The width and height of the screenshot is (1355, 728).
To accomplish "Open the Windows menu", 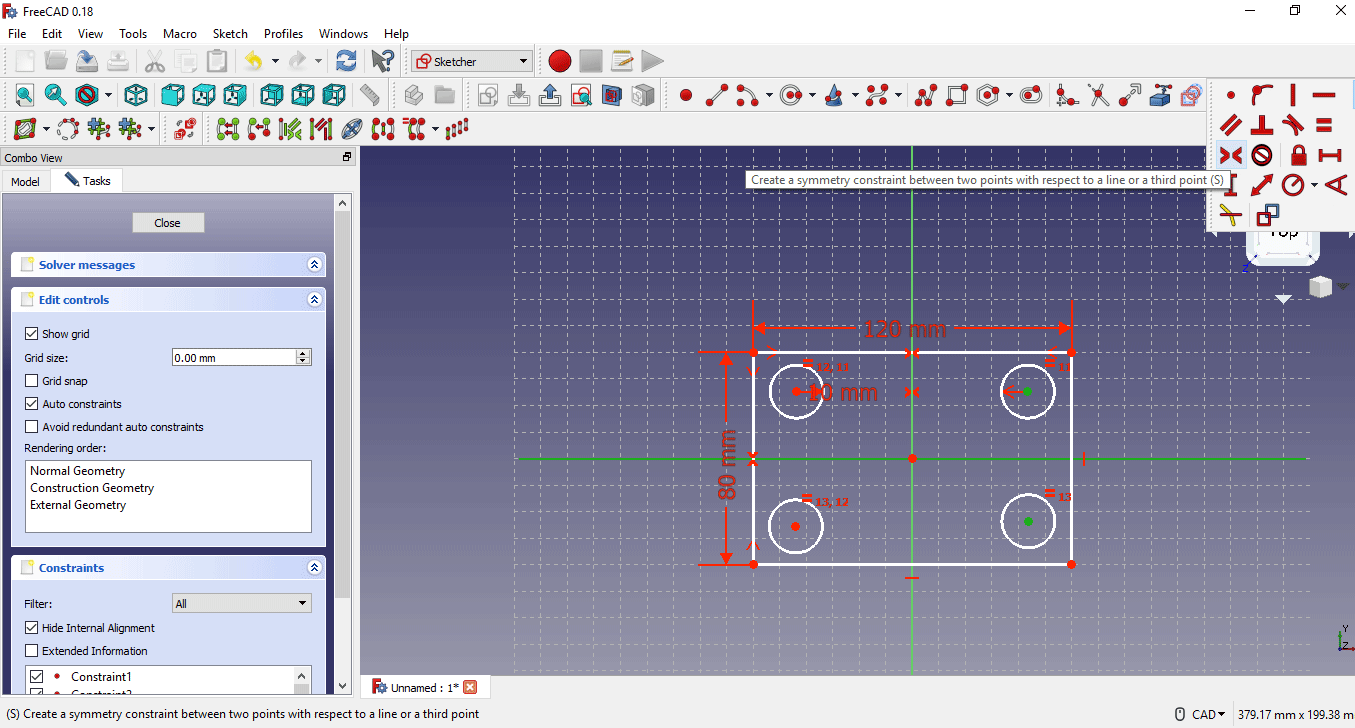I will click(343, 34).
